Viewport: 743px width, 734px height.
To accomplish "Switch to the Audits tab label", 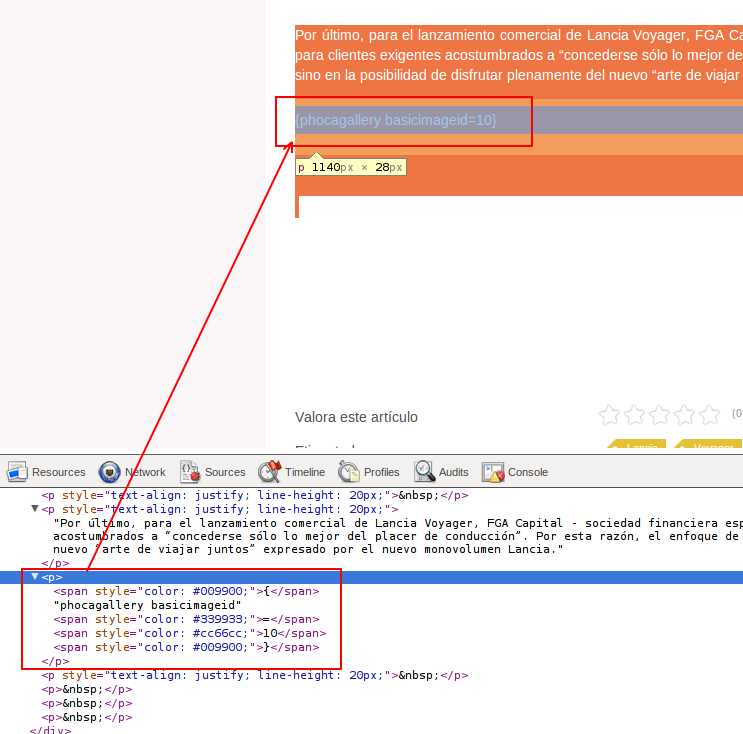I will pyautogui.click(x=453, y=472).
